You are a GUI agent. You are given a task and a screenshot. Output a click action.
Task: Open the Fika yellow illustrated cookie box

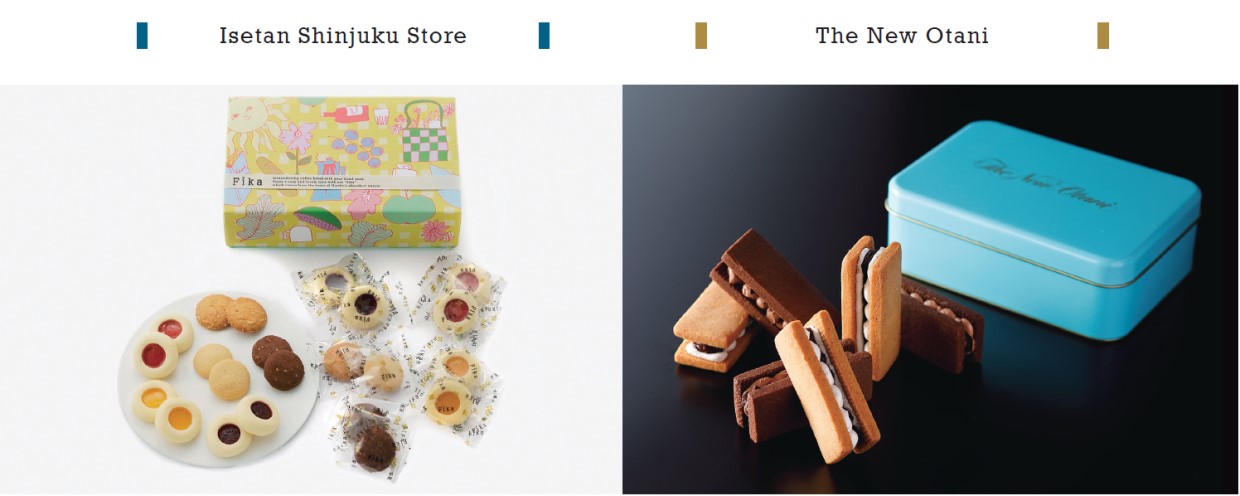click(340, 172)
